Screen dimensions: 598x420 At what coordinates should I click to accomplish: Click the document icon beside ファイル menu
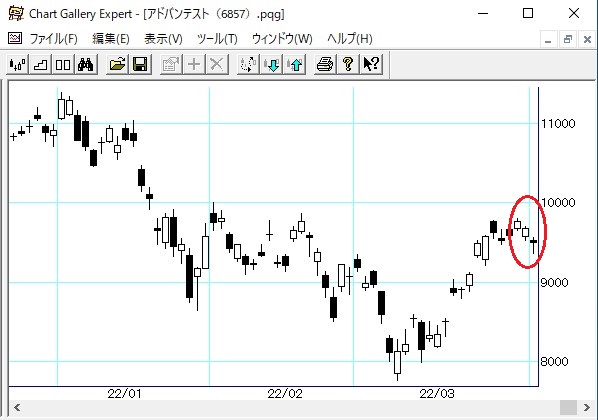click(x=15, y=38)
